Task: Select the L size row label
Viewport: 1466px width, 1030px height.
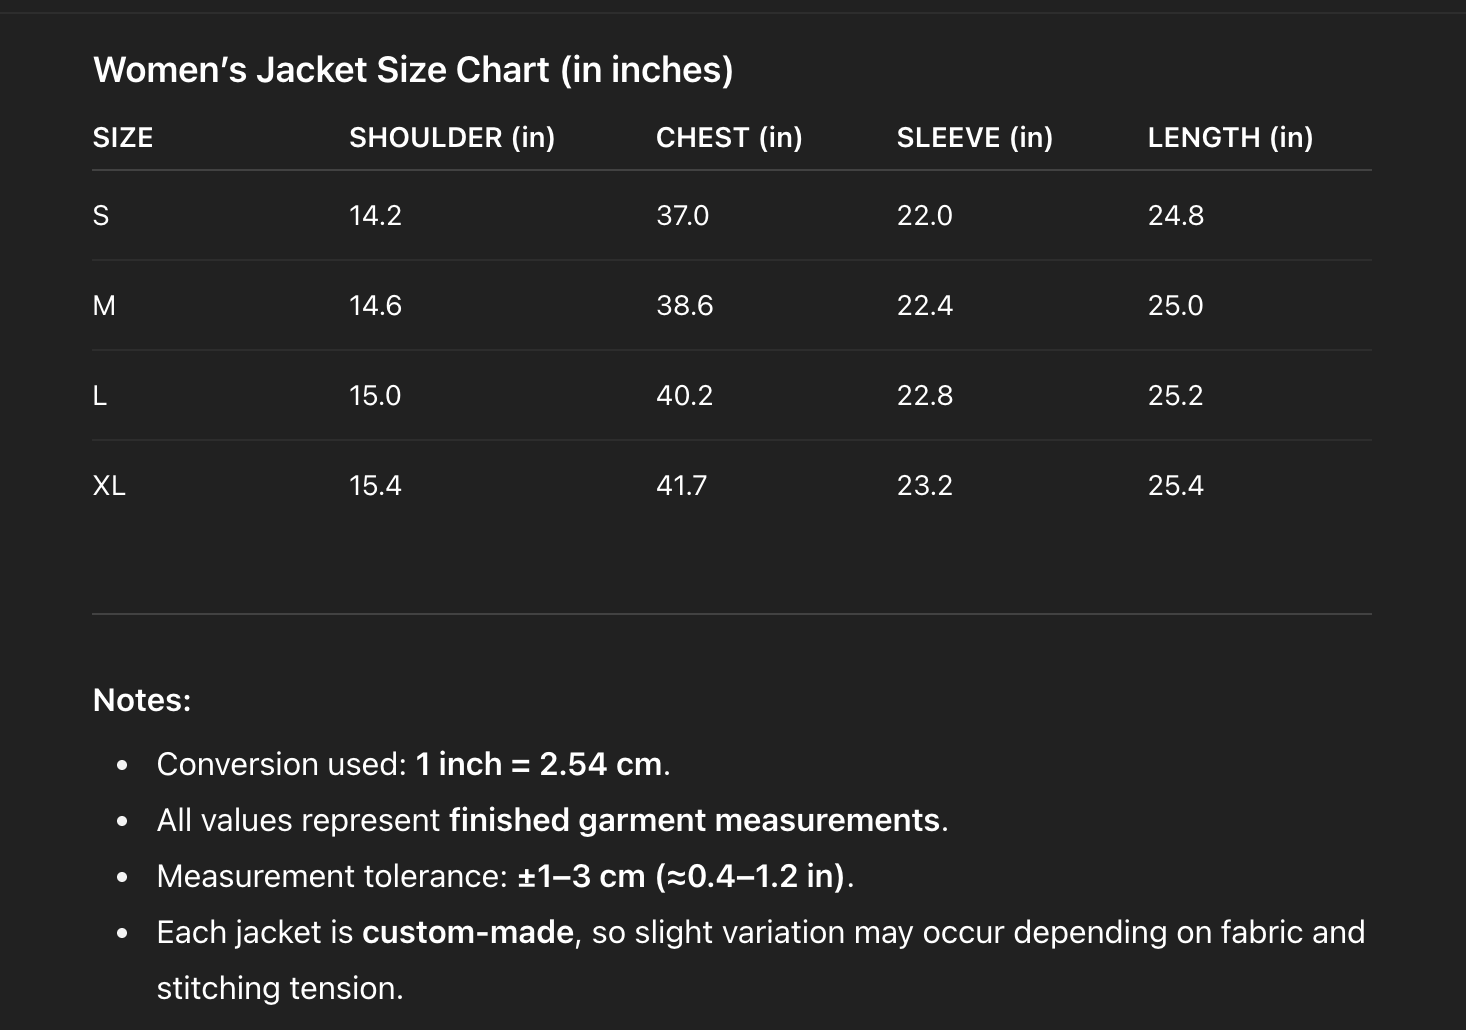Action: point(100,396)
